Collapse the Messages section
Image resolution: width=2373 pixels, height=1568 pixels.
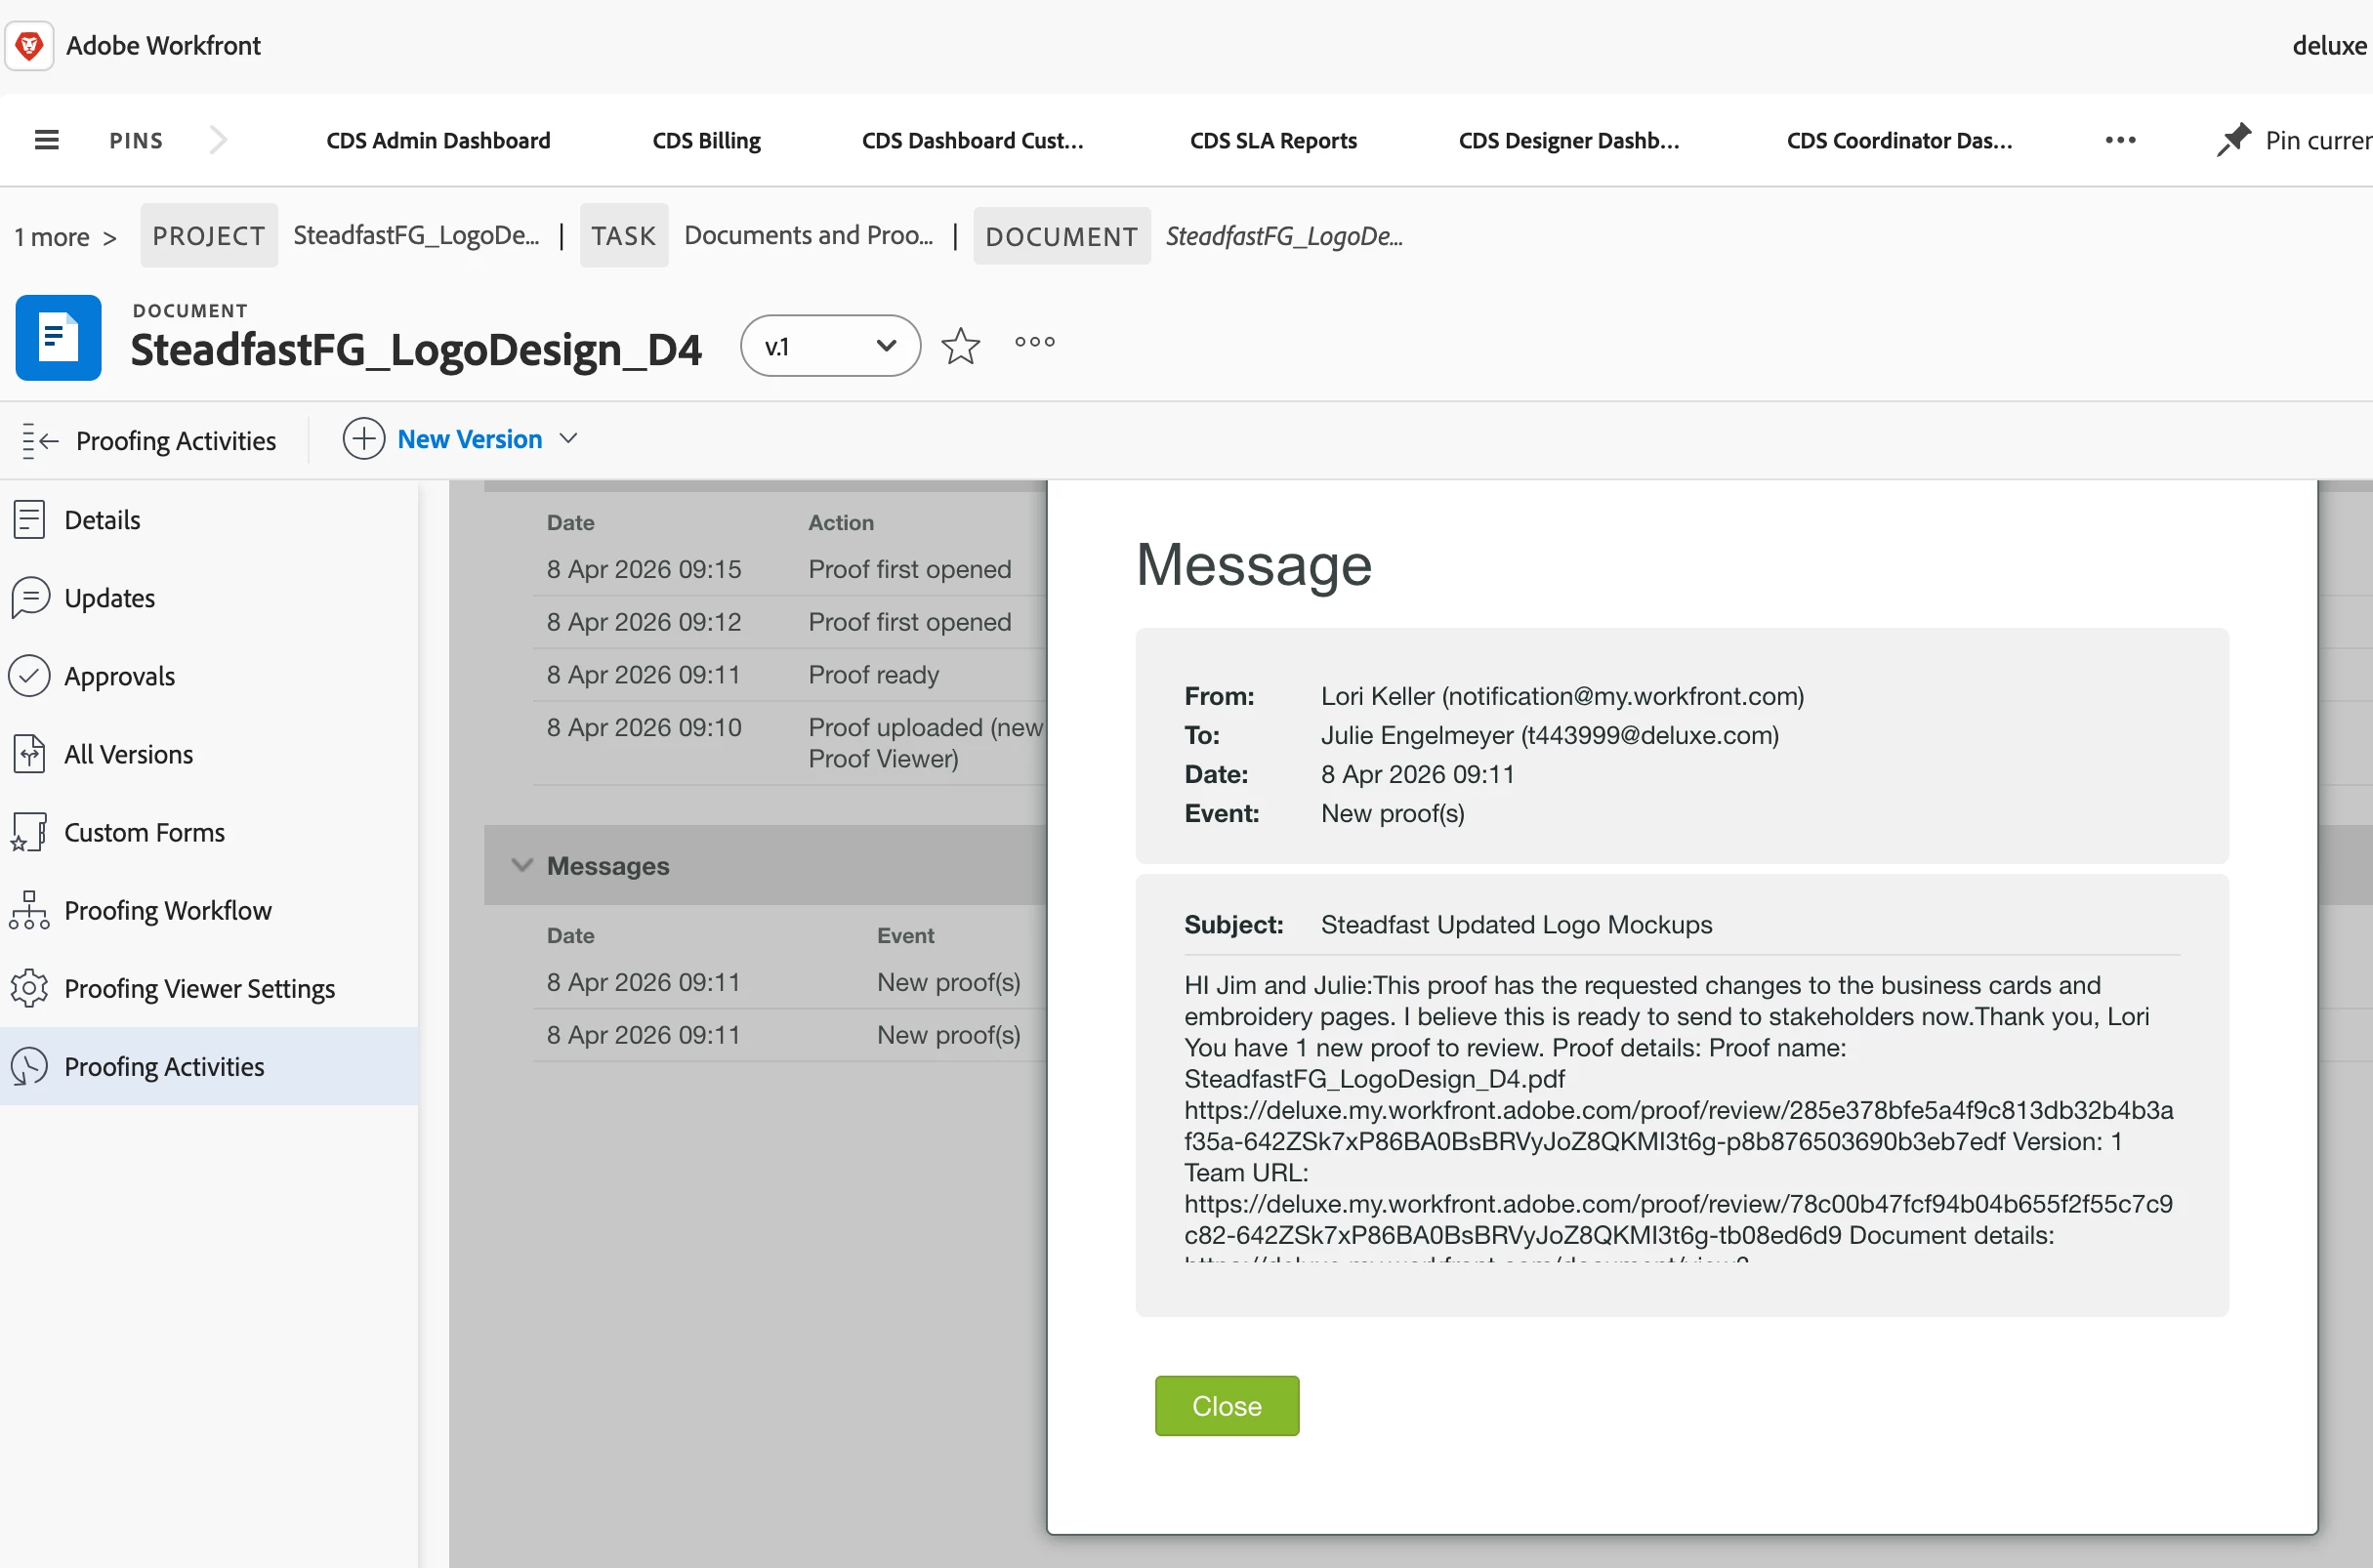click(522, 865)
